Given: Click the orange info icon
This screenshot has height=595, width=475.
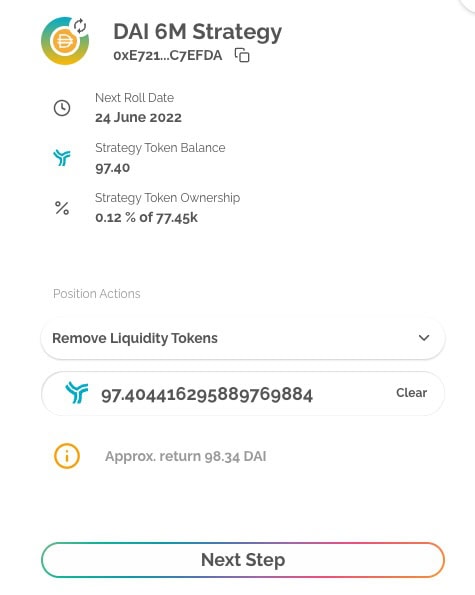Looking at the screenshot, I should pyautogui.click(x=67, y=456).
